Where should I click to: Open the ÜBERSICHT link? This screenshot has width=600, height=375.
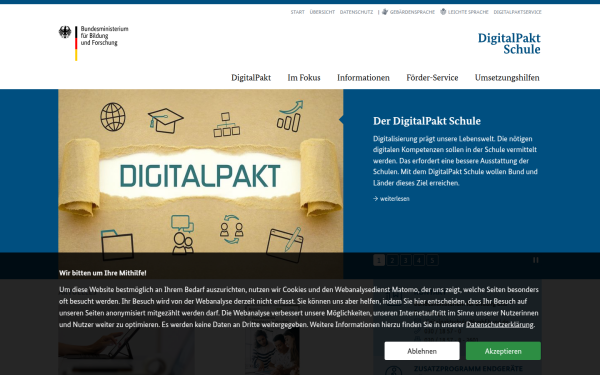tap(322, 12)
